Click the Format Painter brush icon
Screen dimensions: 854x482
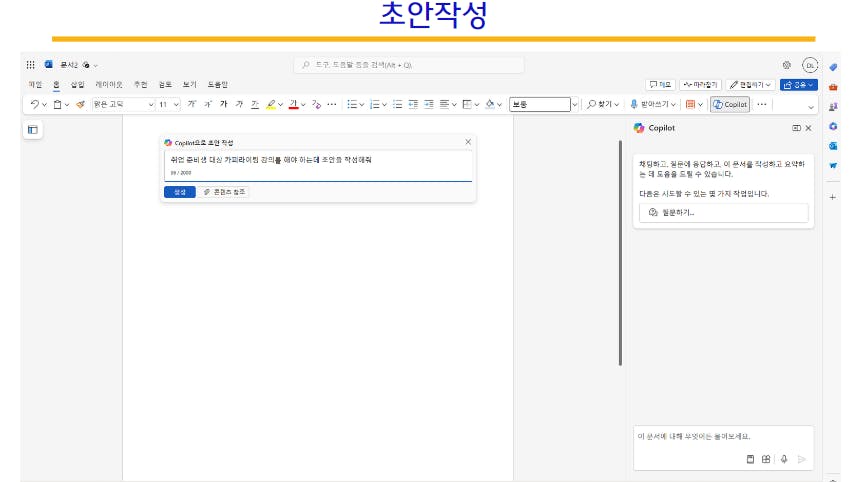coord(79,104)
